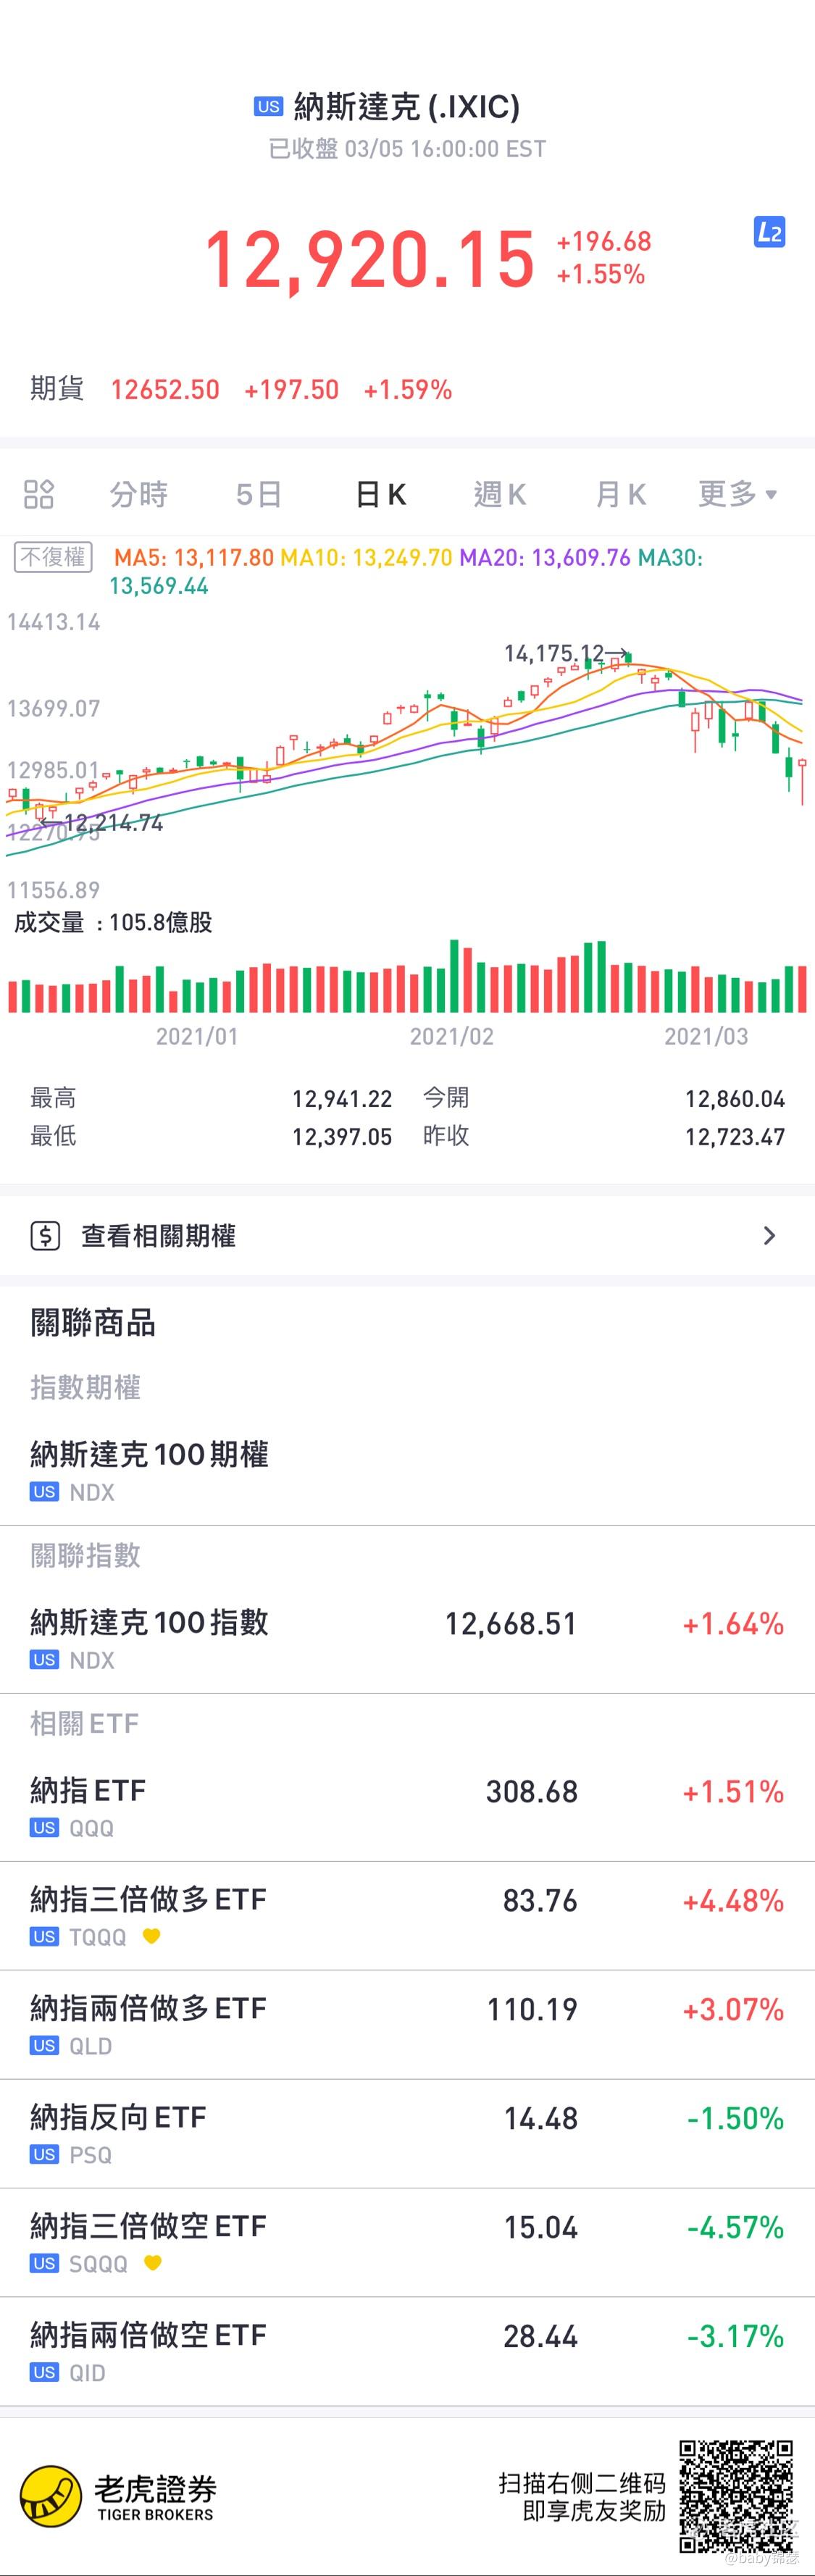Tap the 成交量 105.8億股 volume label
The image size is (815, 2576).
(x=113, y=922)
